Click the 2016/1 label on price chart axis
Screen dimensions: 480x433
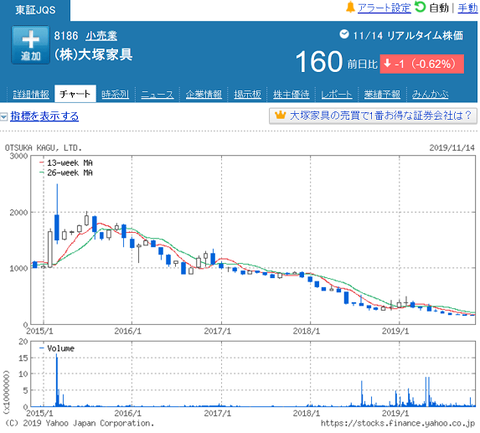pyautogui.click(x=128, y=331)
